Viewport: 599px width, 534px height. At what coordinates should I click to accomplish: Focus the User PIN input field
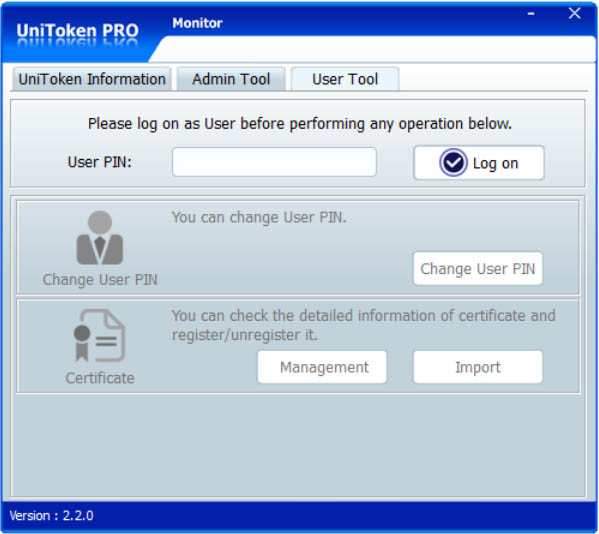pyautogui.click(x=274, y=162)
